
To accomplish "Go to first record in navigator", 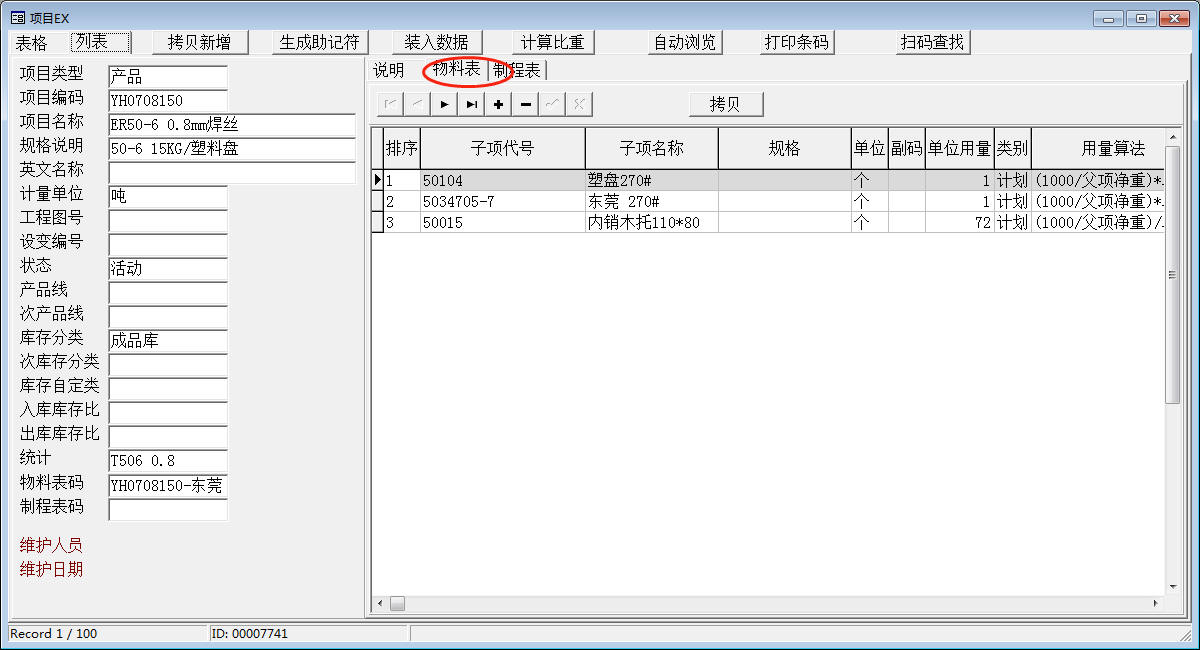I will 390,104.
